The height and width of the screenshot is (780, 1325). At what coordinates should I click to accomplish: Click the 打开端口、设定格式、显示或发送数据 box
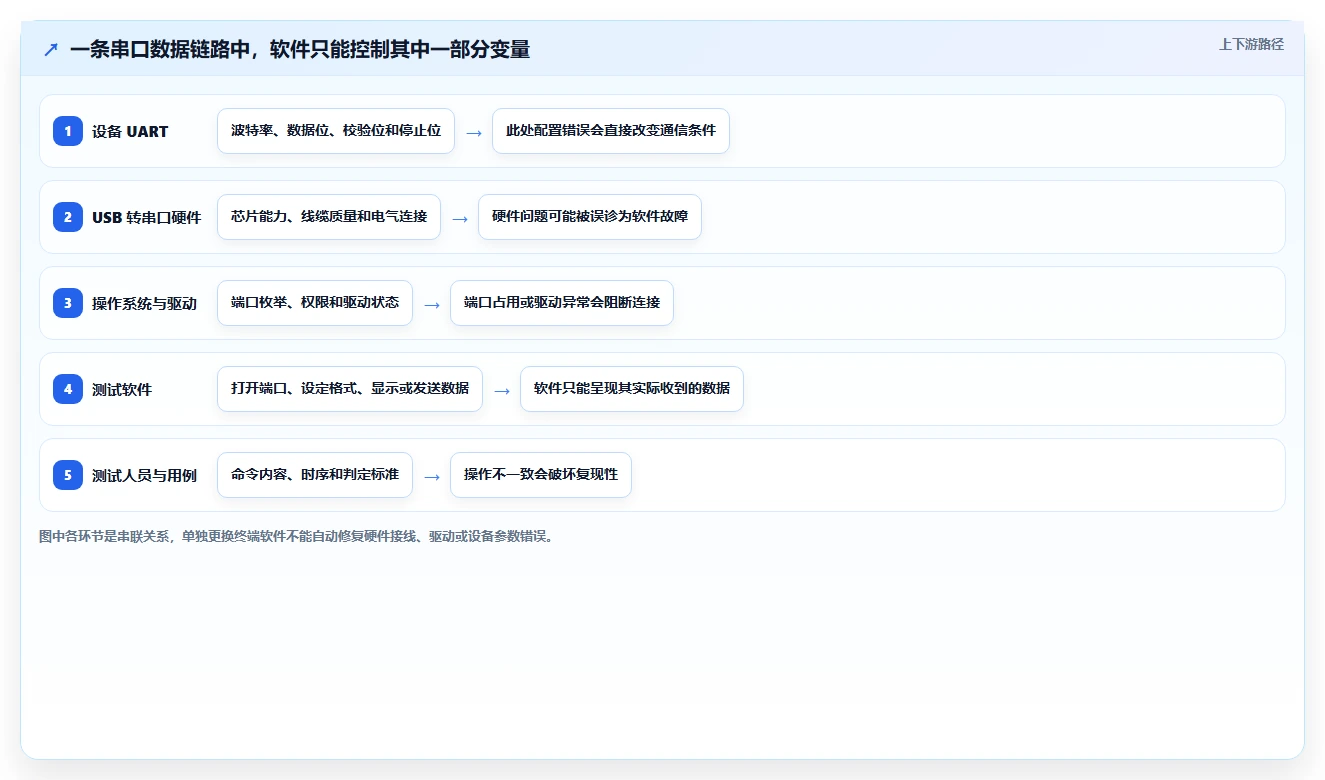point(350,389)
